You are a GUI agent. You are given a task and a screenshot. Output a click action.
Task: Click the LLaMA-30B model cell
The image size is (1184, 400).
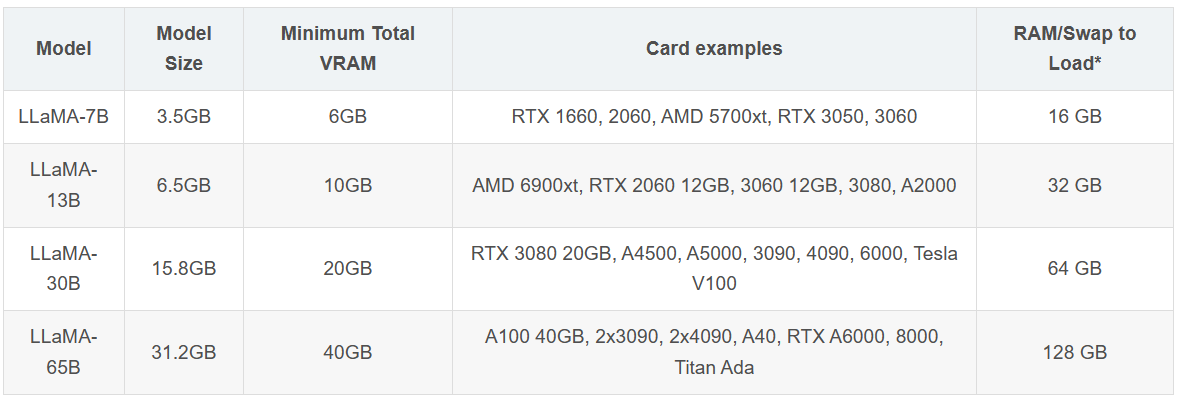point(63,269)
